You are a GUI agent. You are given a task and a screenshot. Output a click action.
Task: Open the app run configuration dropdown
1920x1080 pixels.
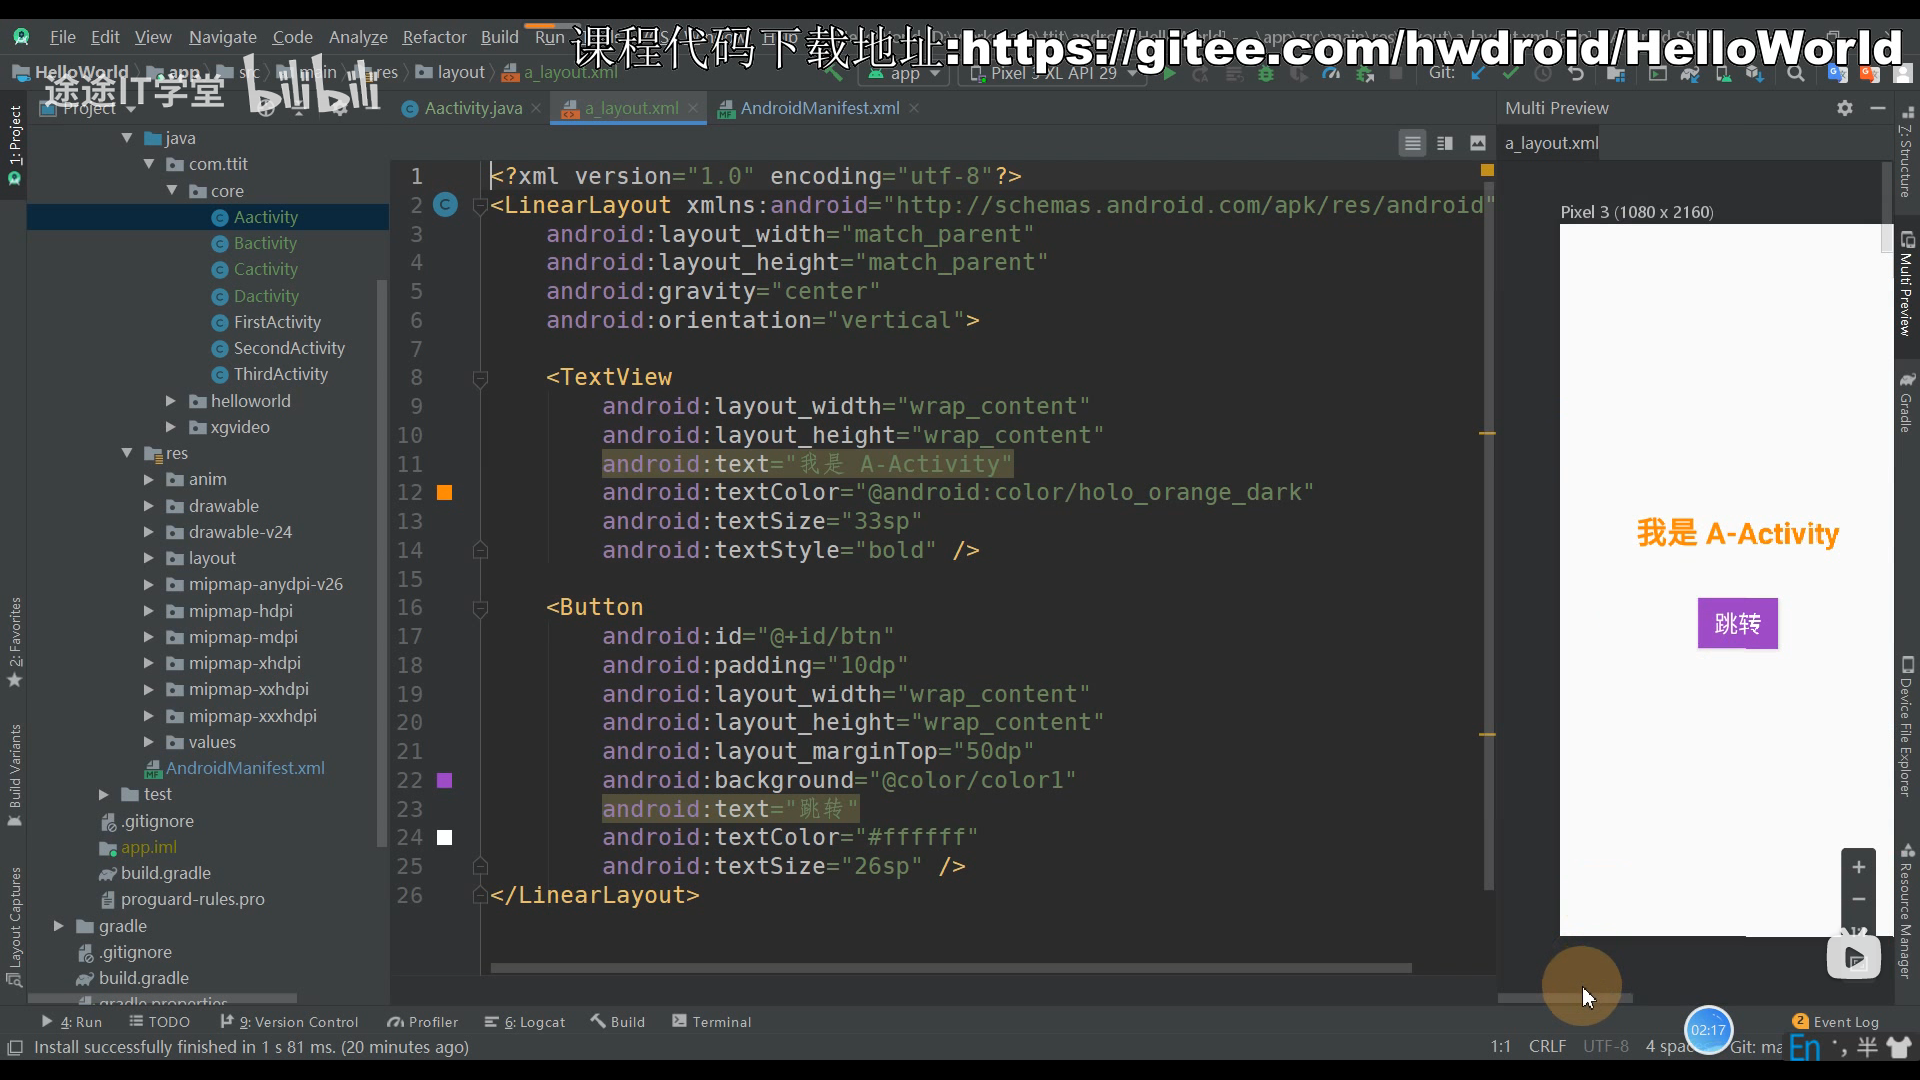click(x=904, y=74)
